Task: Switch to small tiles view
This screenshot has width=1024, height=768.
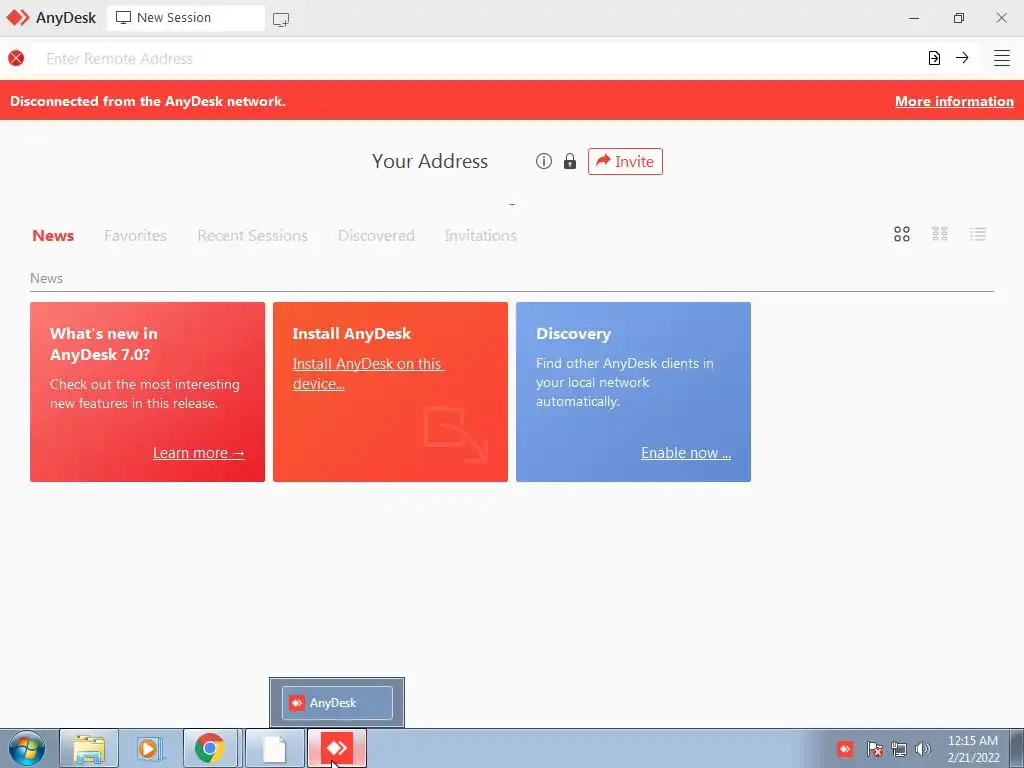Action: click(x=940, y=234)
